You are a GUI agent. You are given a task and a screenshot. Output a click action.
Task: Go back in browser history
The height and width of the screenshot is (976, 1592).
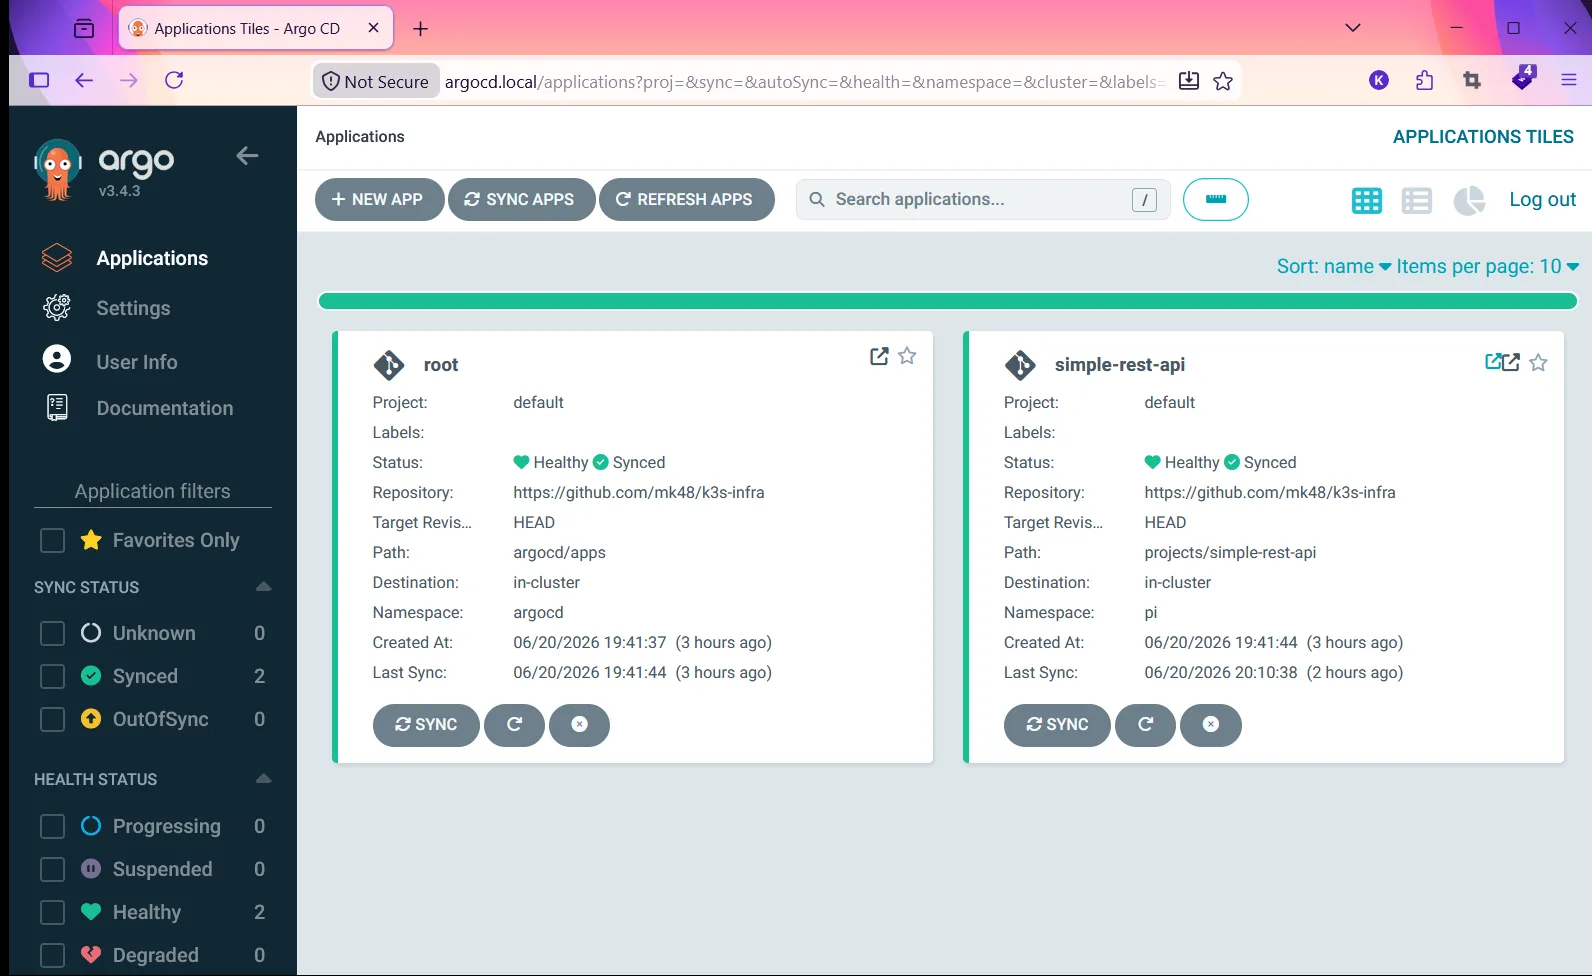(x=84, y=80)
